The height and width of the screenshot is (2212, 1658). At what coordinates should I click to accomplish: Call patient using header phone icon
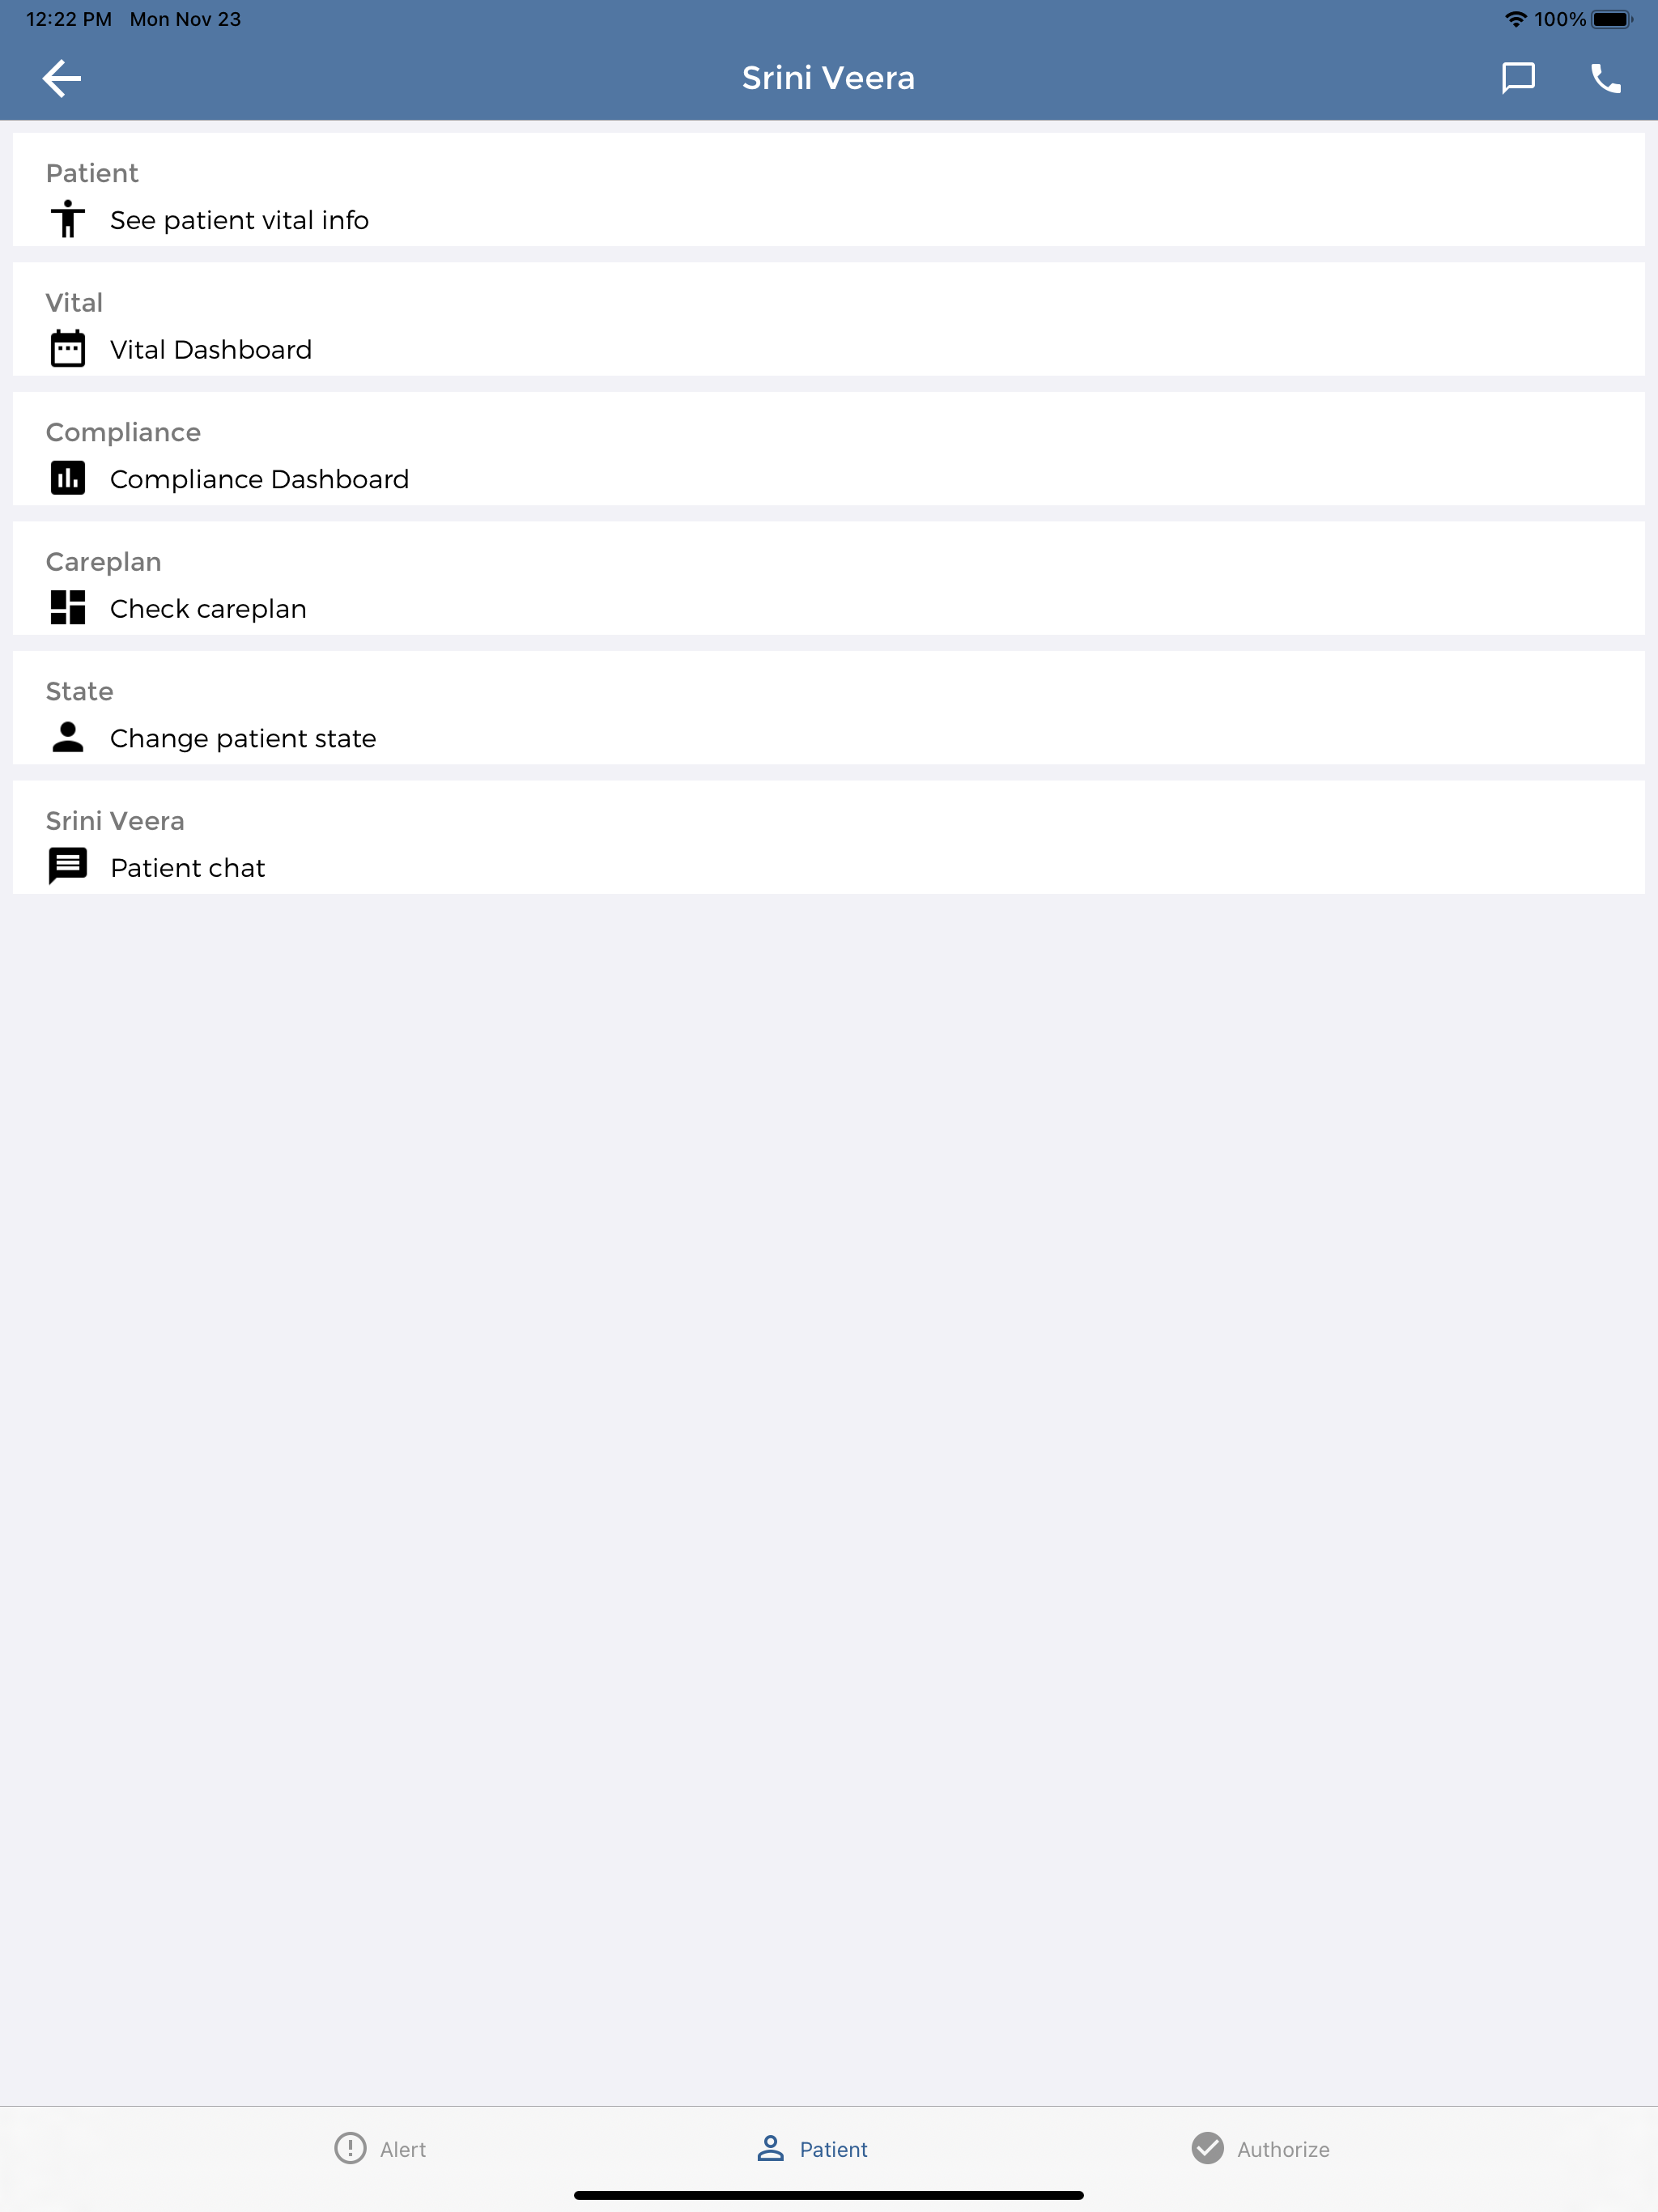[x=1605, y=78]
